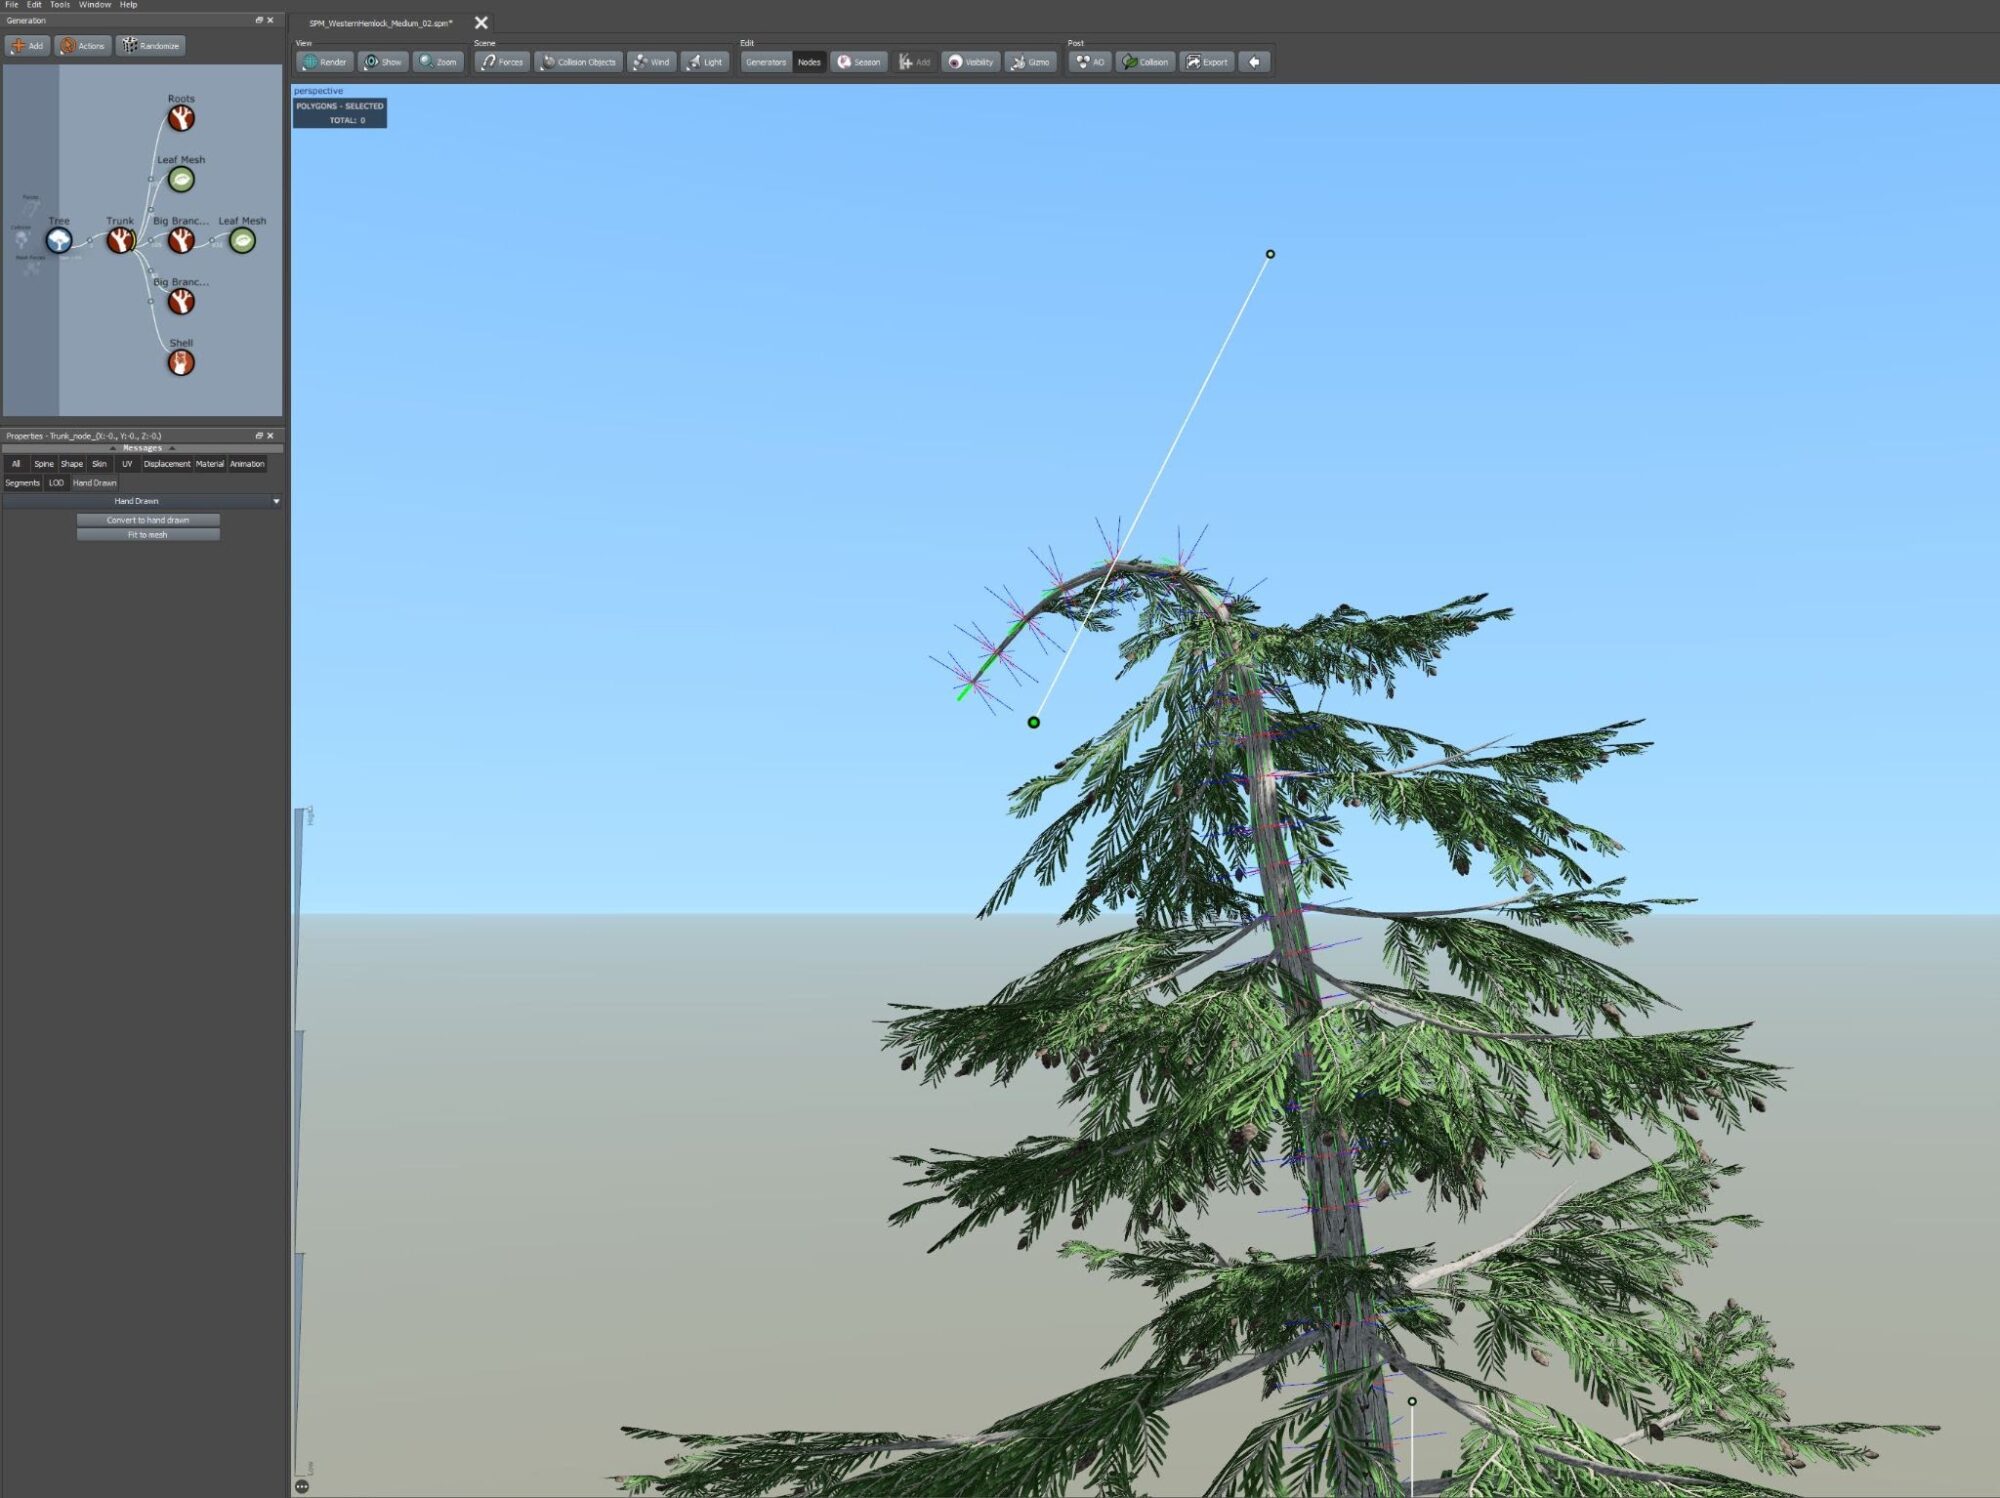Toggle the Visibility option
Screen dimensions: 2000x1498
click(x=970, y=62)
